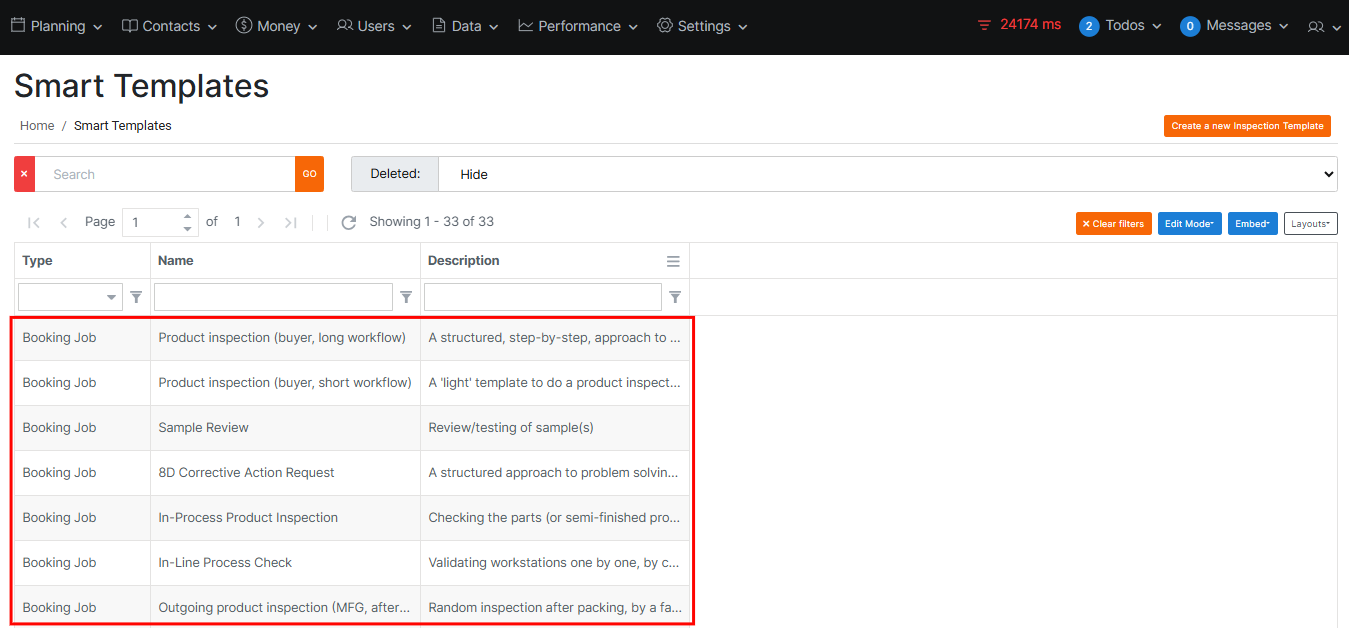
Task: Open the Deleted Hide dropdown
Action: tap(887, 174)
